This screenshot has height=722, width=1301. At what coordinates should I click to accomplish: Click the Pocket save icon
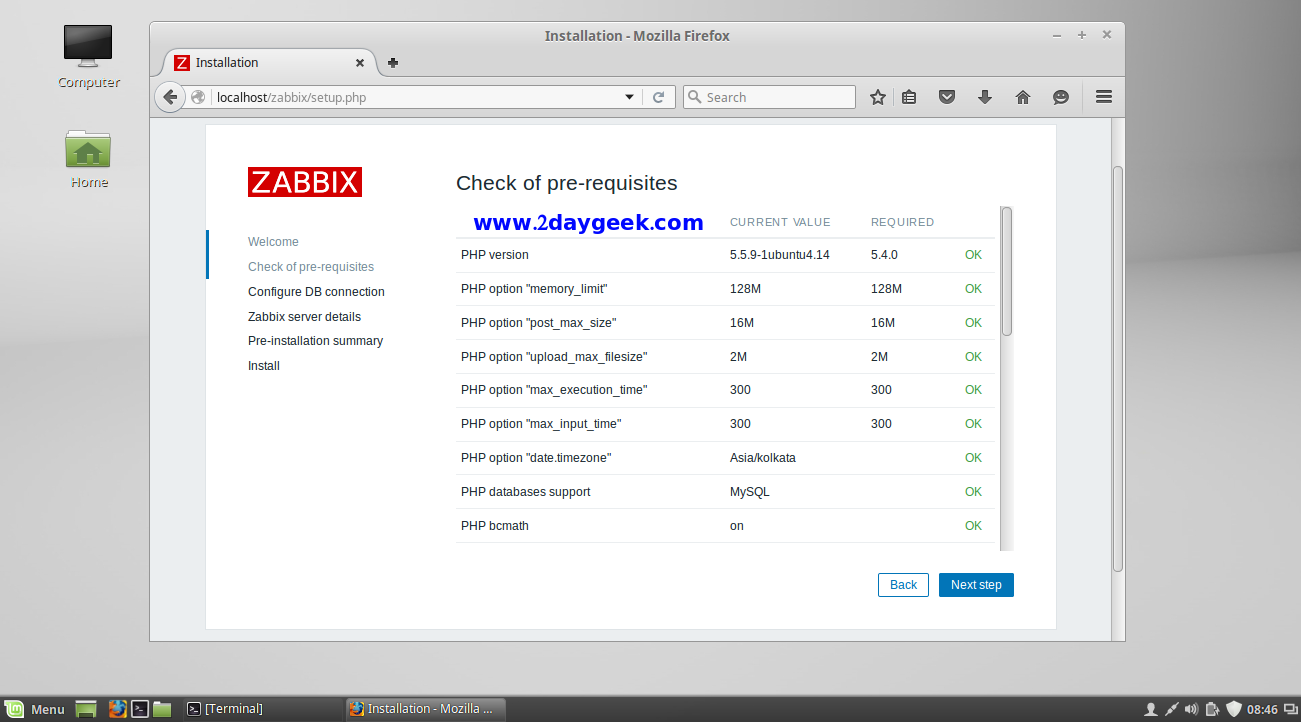coord(947,97)
